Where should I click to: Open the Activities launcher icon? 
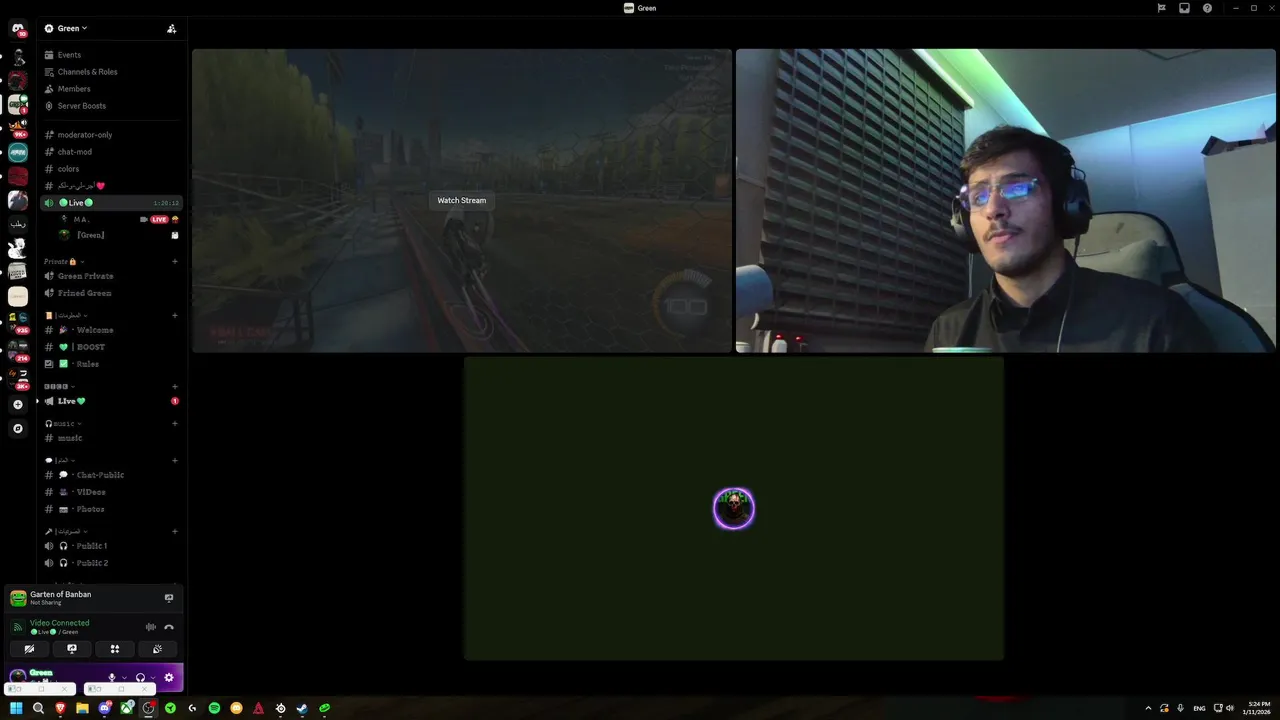coord(115,649)
